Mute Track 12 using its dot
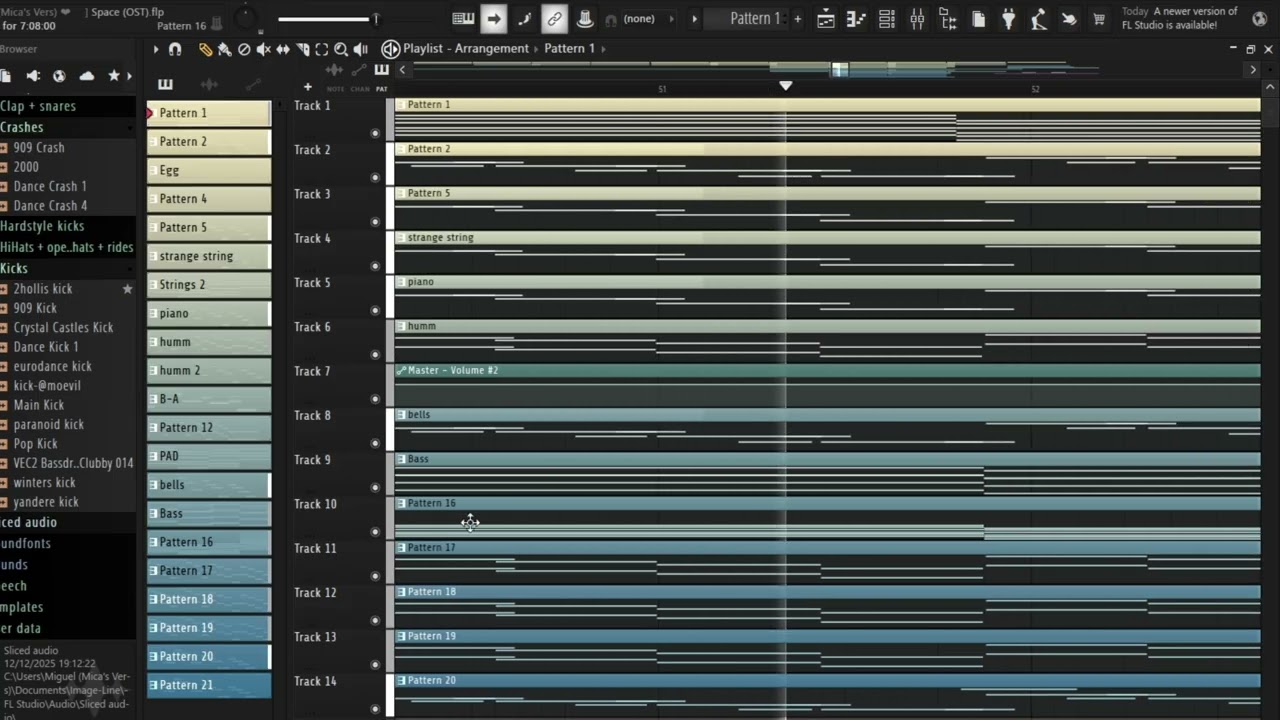Screen dimensions: 1280x720 [x=375, y=620]
